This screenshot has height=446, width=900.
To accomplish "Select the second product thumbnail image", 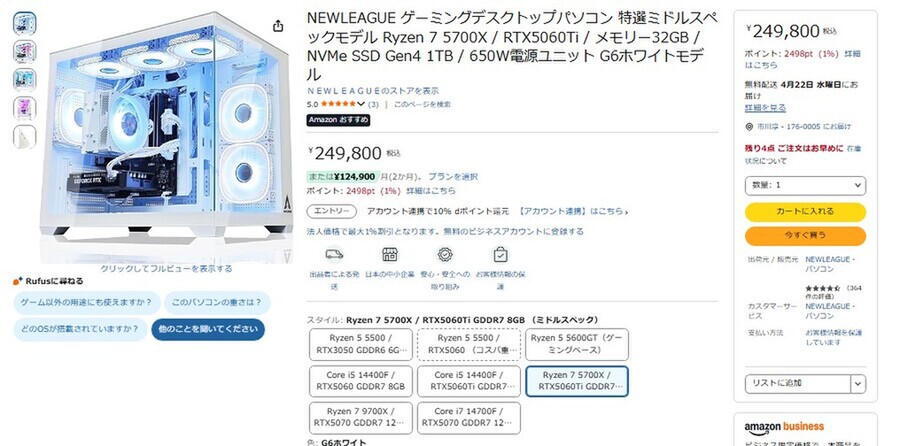I will [x=25, y=51].
